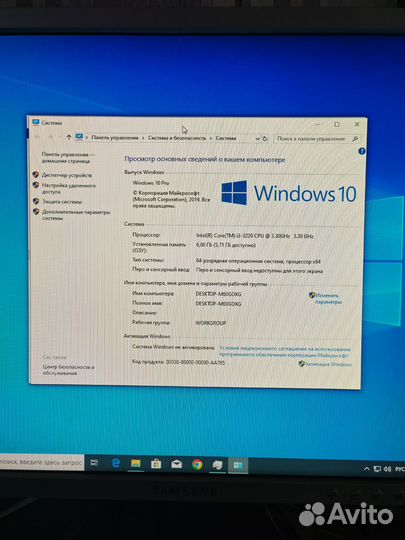Open Дополнительные параметры системы link

coord(76,215)
